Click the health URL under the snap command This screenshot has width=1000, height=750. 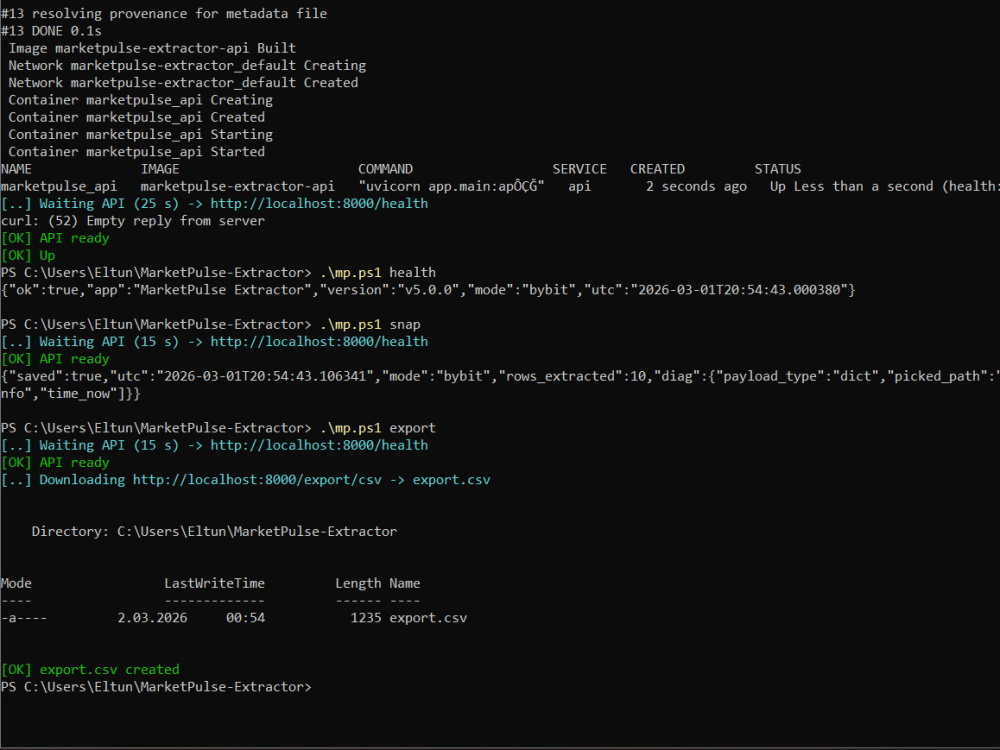click(319, 342)
